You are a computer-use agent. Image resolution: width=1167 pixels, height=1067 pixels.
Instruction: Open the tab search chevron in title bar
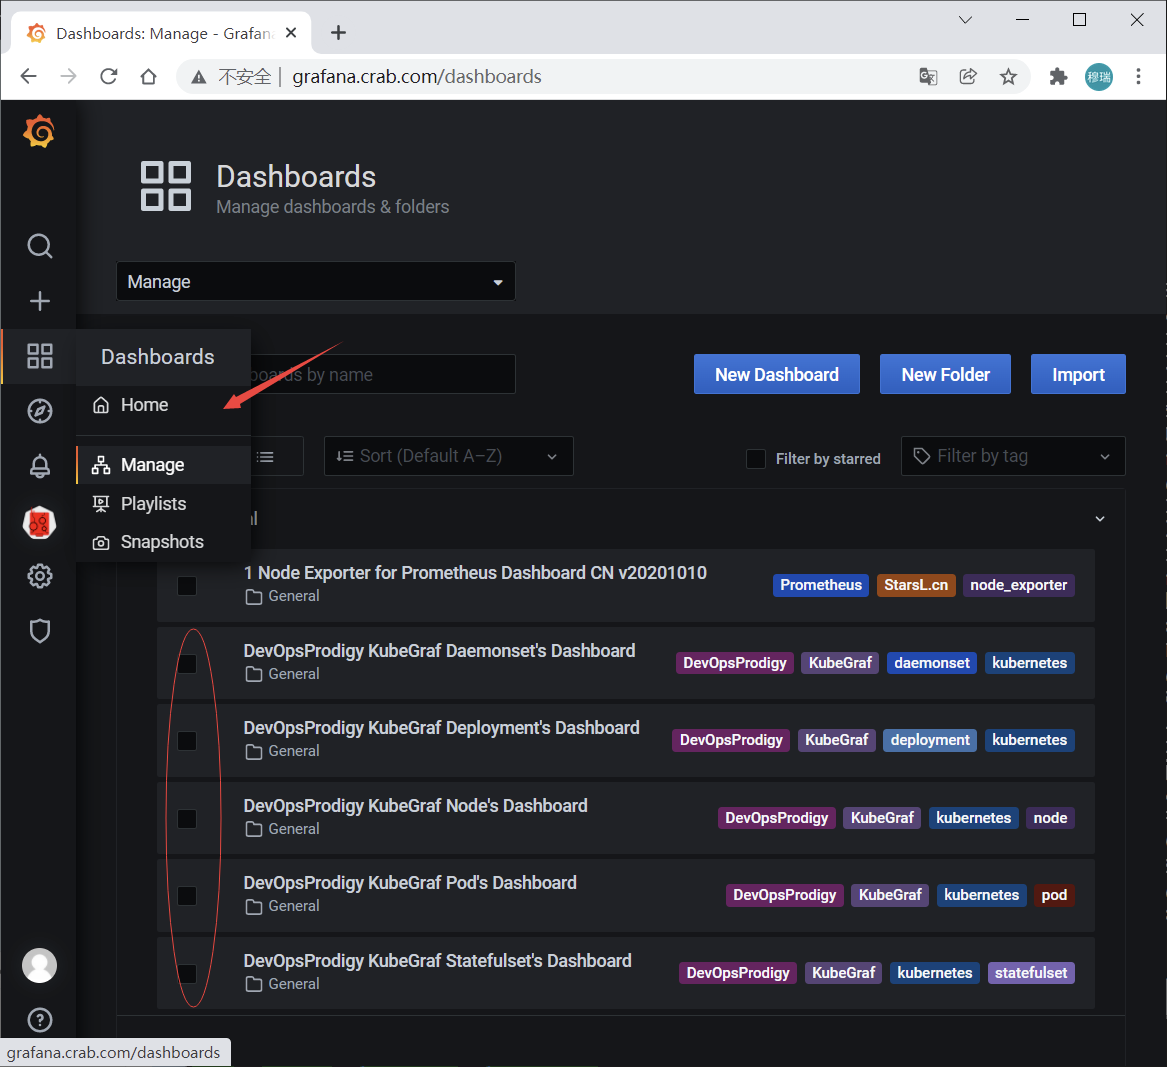(x=965, y=20)
